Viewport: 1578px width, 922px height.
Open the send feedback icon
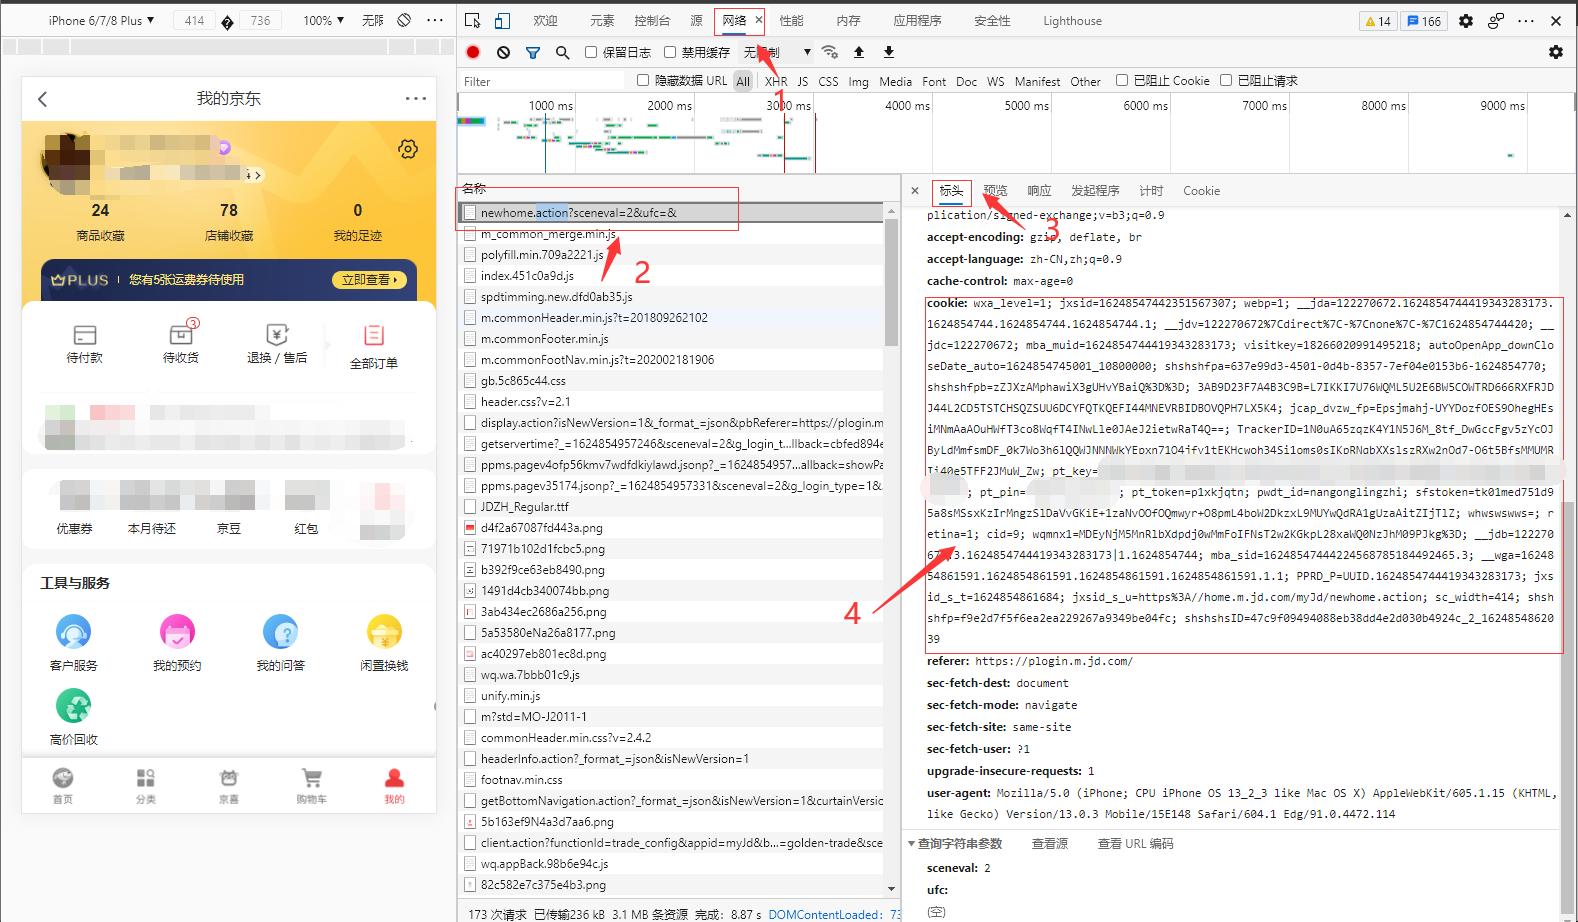tap(1496, 20)
